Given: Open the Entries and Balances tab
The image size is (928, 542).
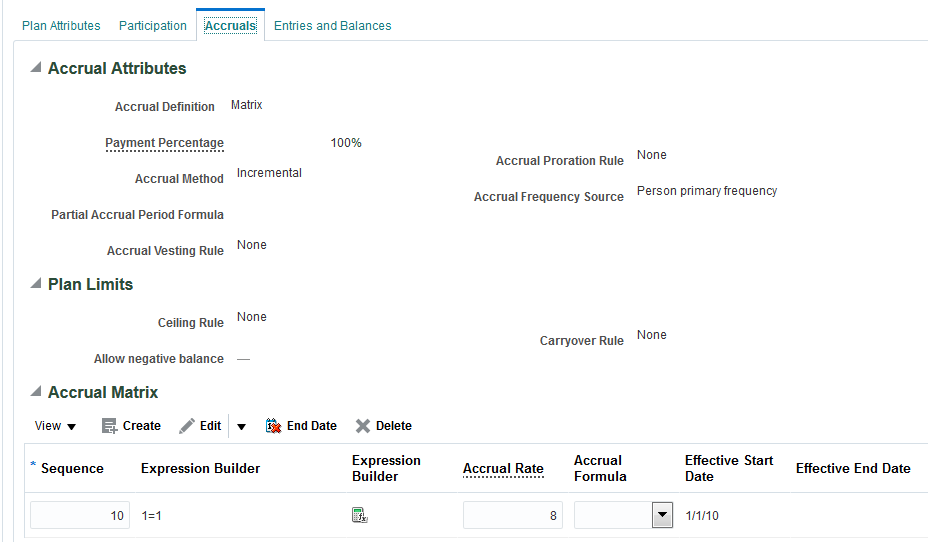Looking at the screenshot, I should click(x=333, y=26).
